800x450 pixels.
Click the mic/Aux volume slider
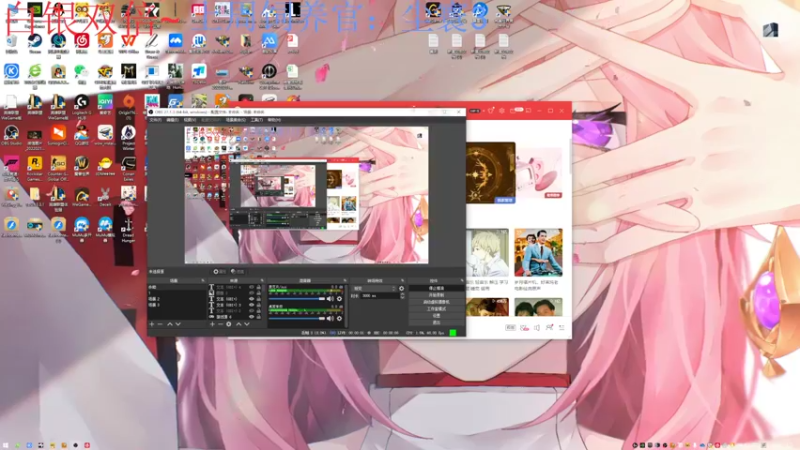[297, 299]
